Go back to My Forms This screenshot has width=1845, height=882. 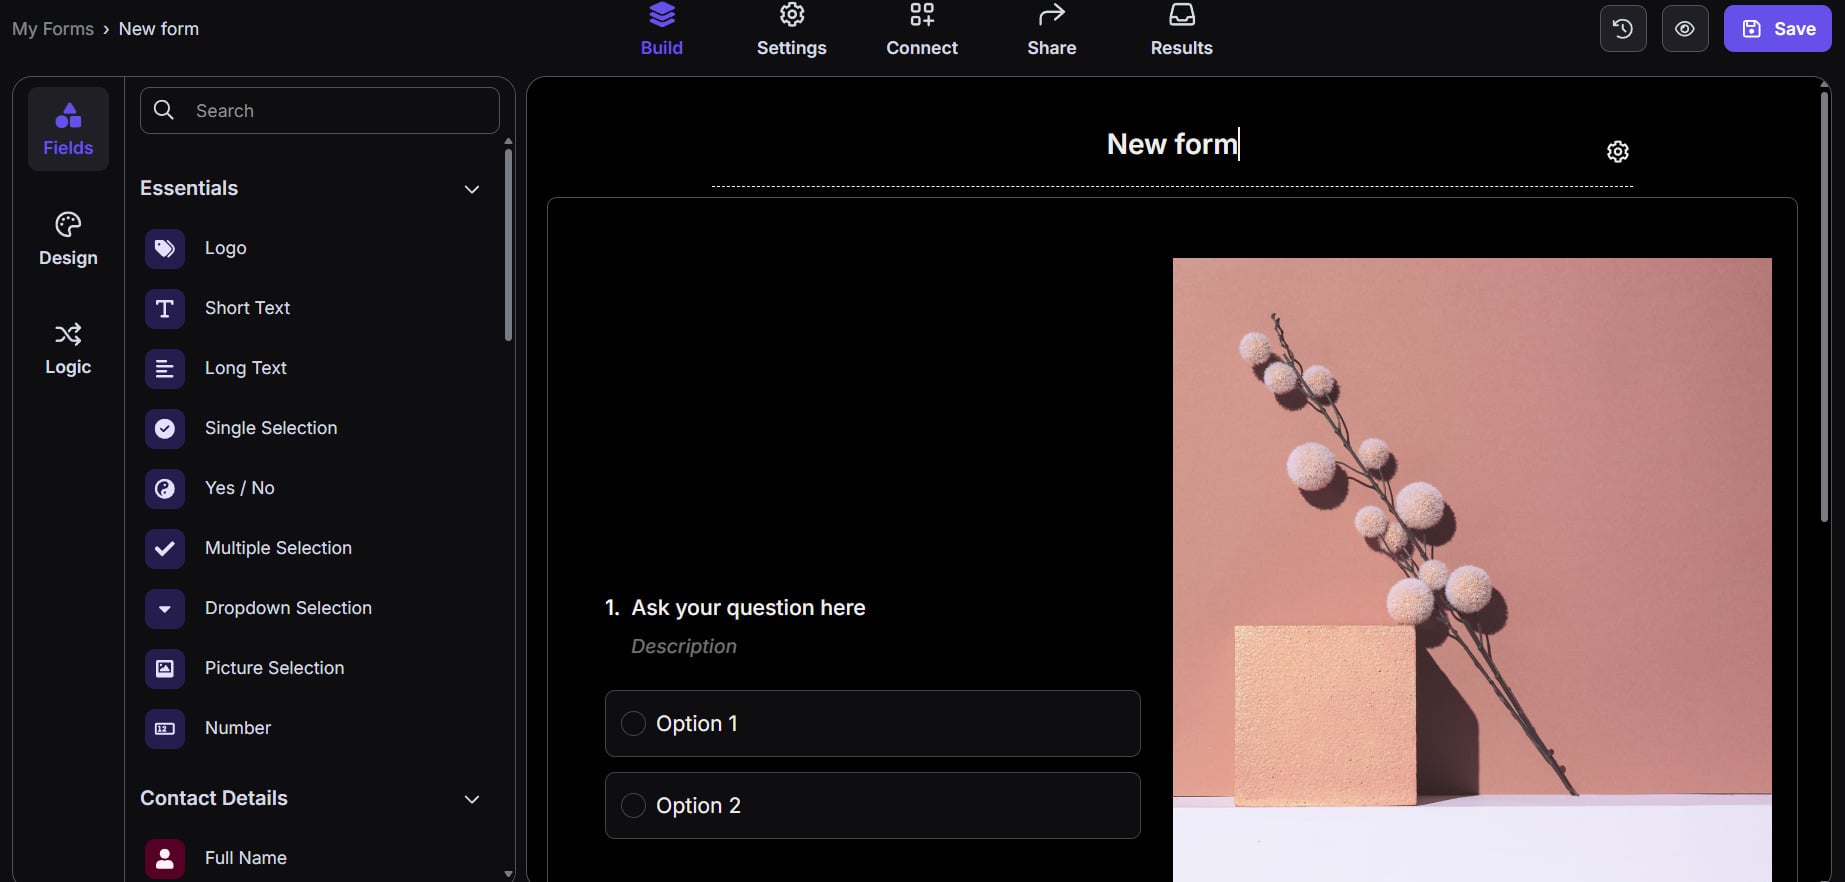[53, 29]
